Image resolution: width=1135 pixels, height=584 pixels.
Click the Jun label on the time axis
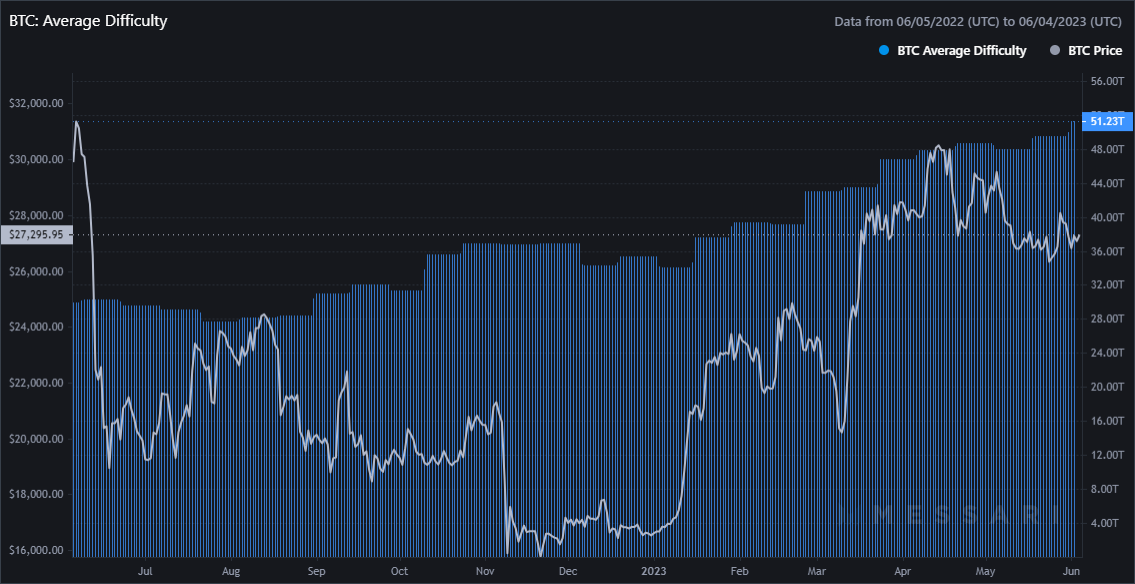(x=1071, y=570)
